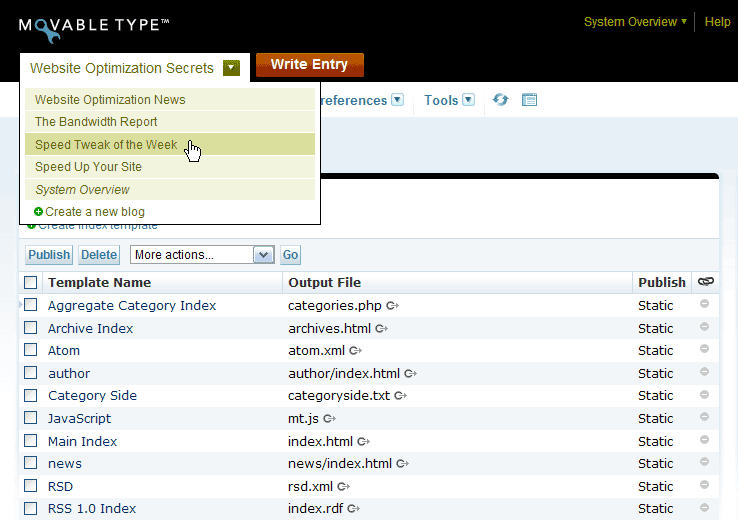Viewport: 738px width, 520px height.
Task: Click link status dot for news row
Action: 705,462
